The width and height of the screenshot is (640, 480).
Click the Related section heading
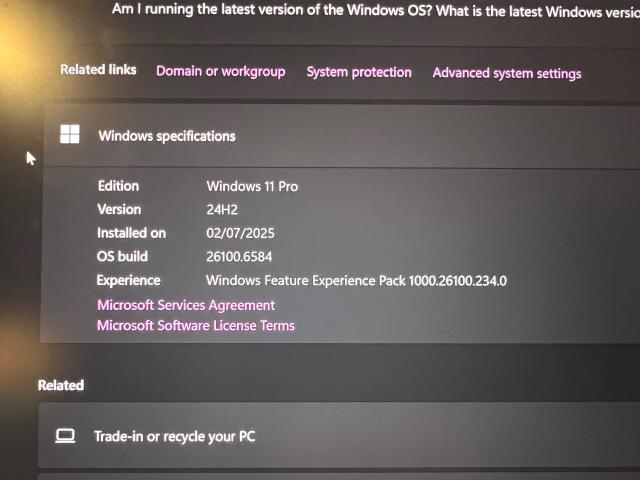point(61,385)
